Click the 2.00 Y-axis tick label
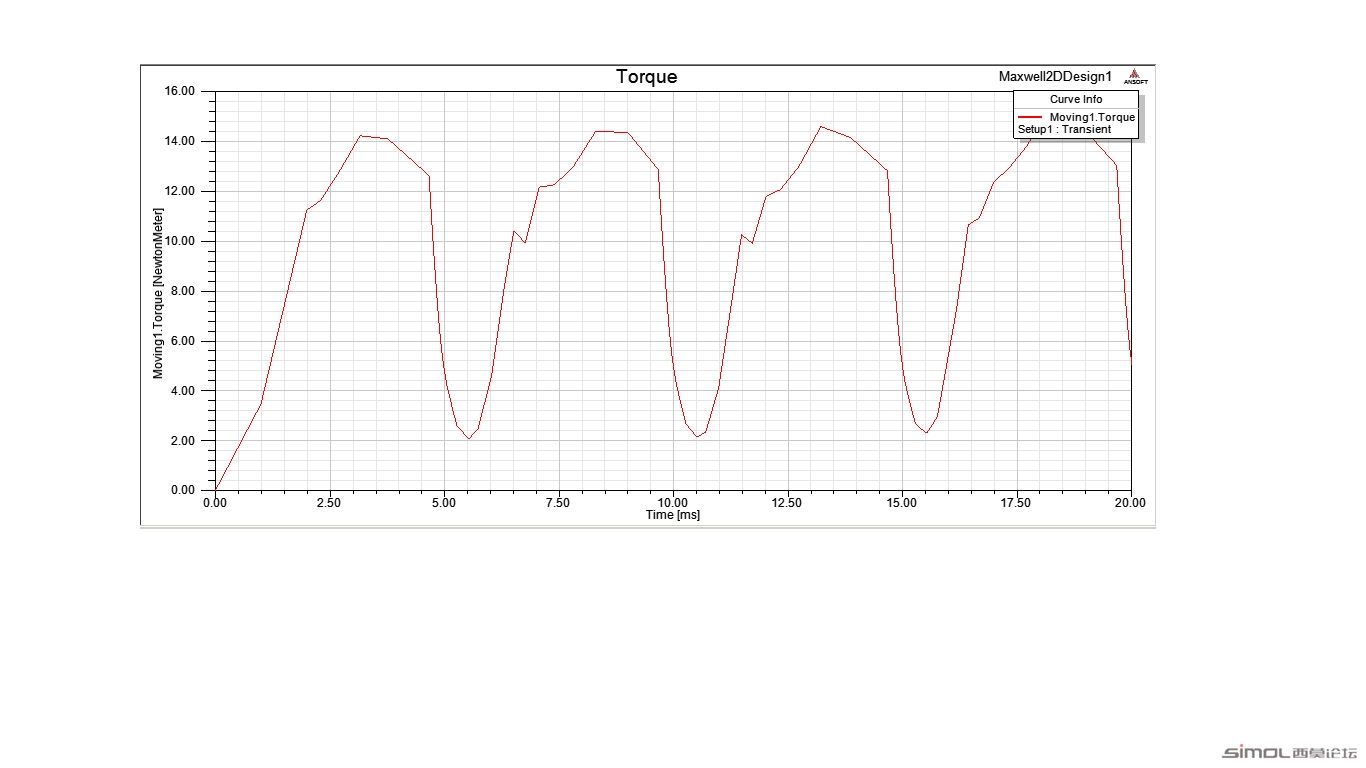The width and height of the screenshot is (1366, 768). pos(184,440)
